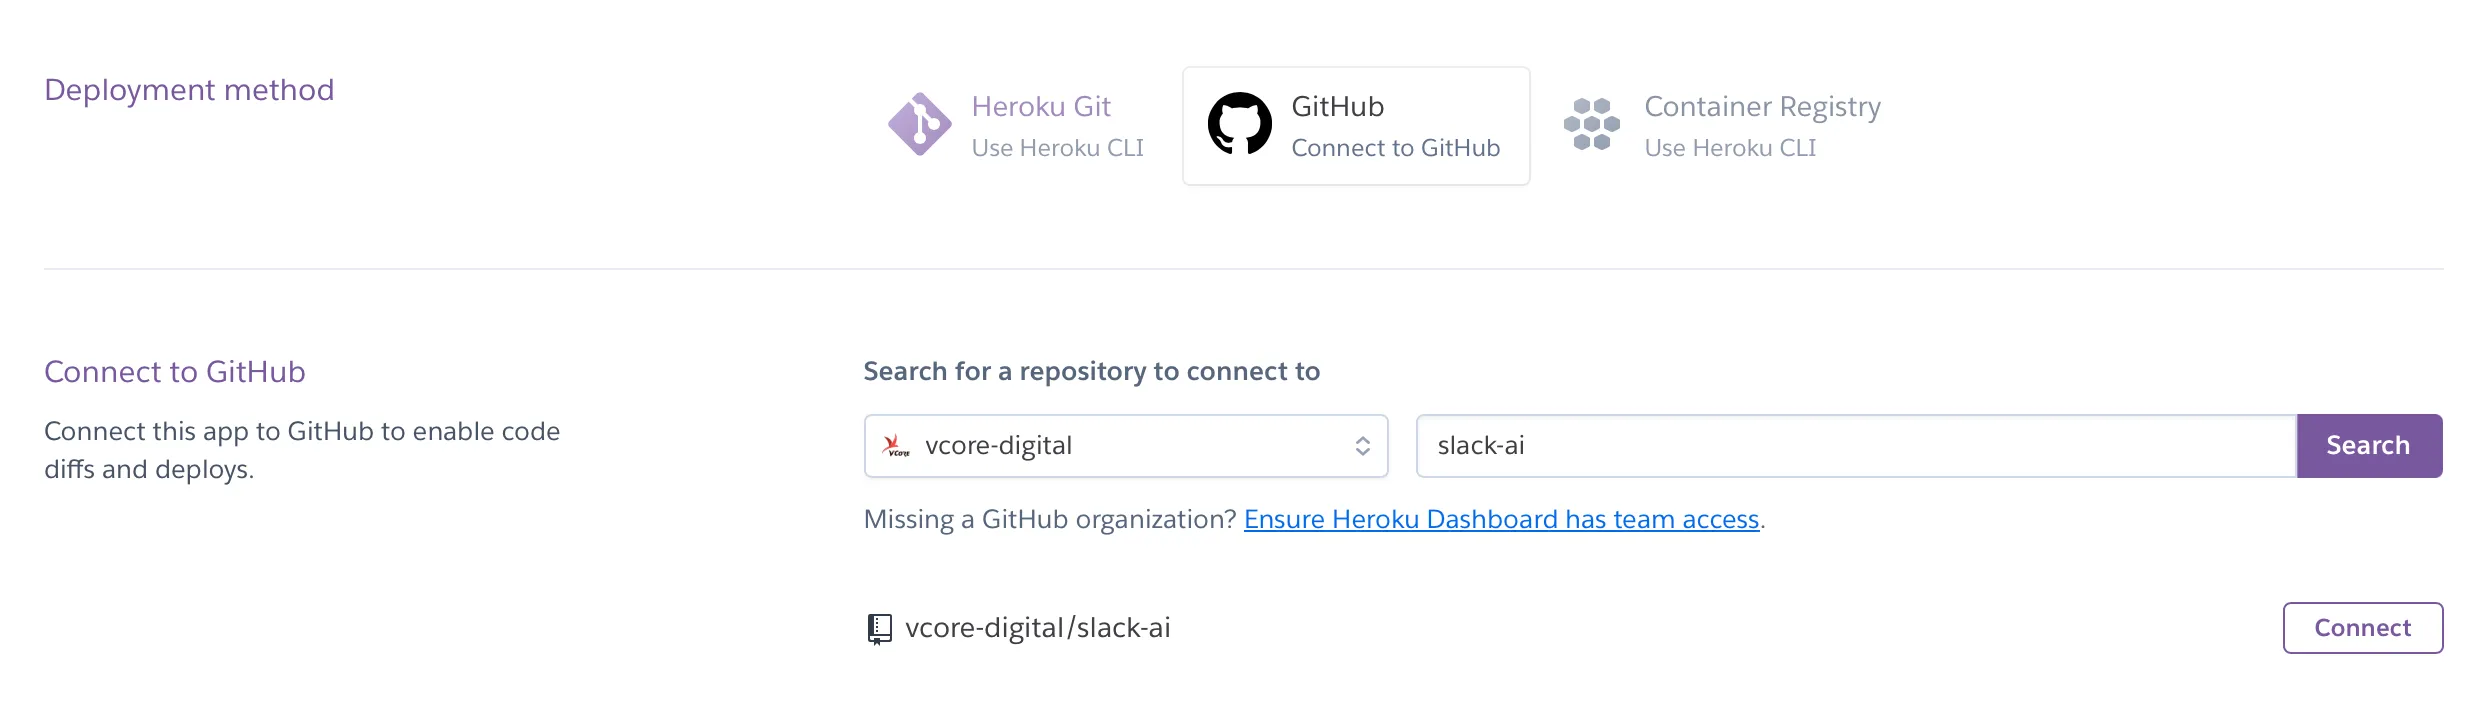
Task: Expand the organization picker to choose another org
Action: click(x=1127, y=446)
